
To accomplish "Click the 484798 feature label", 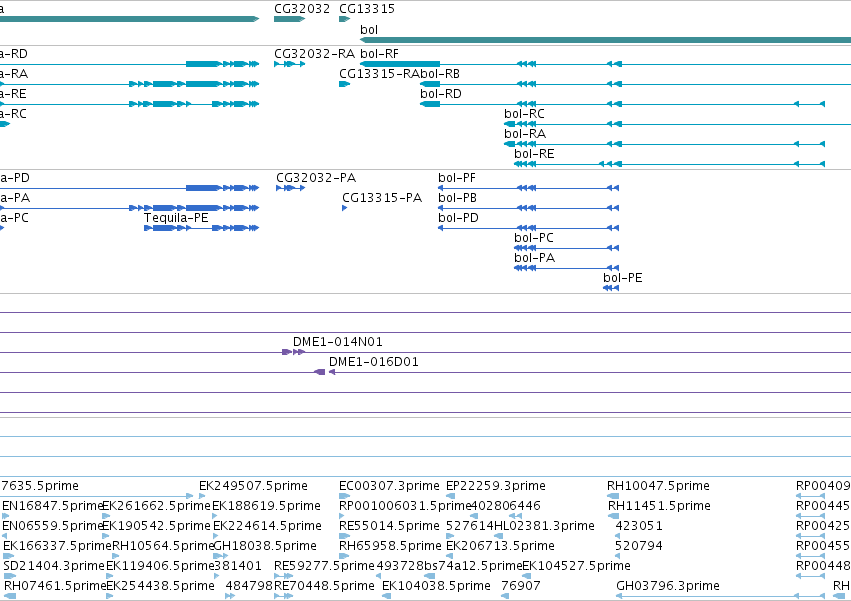I will click(249, 586).
